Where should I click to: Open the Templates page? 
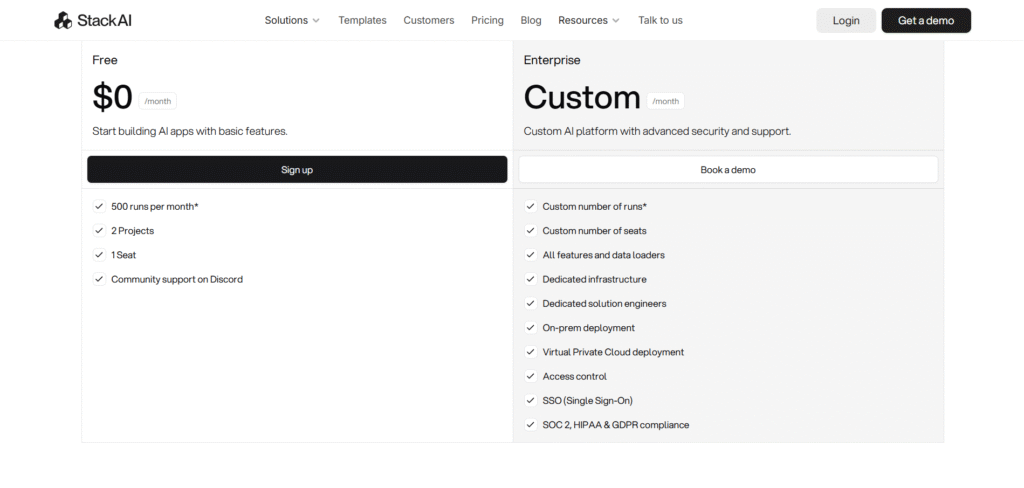point(362,20)
